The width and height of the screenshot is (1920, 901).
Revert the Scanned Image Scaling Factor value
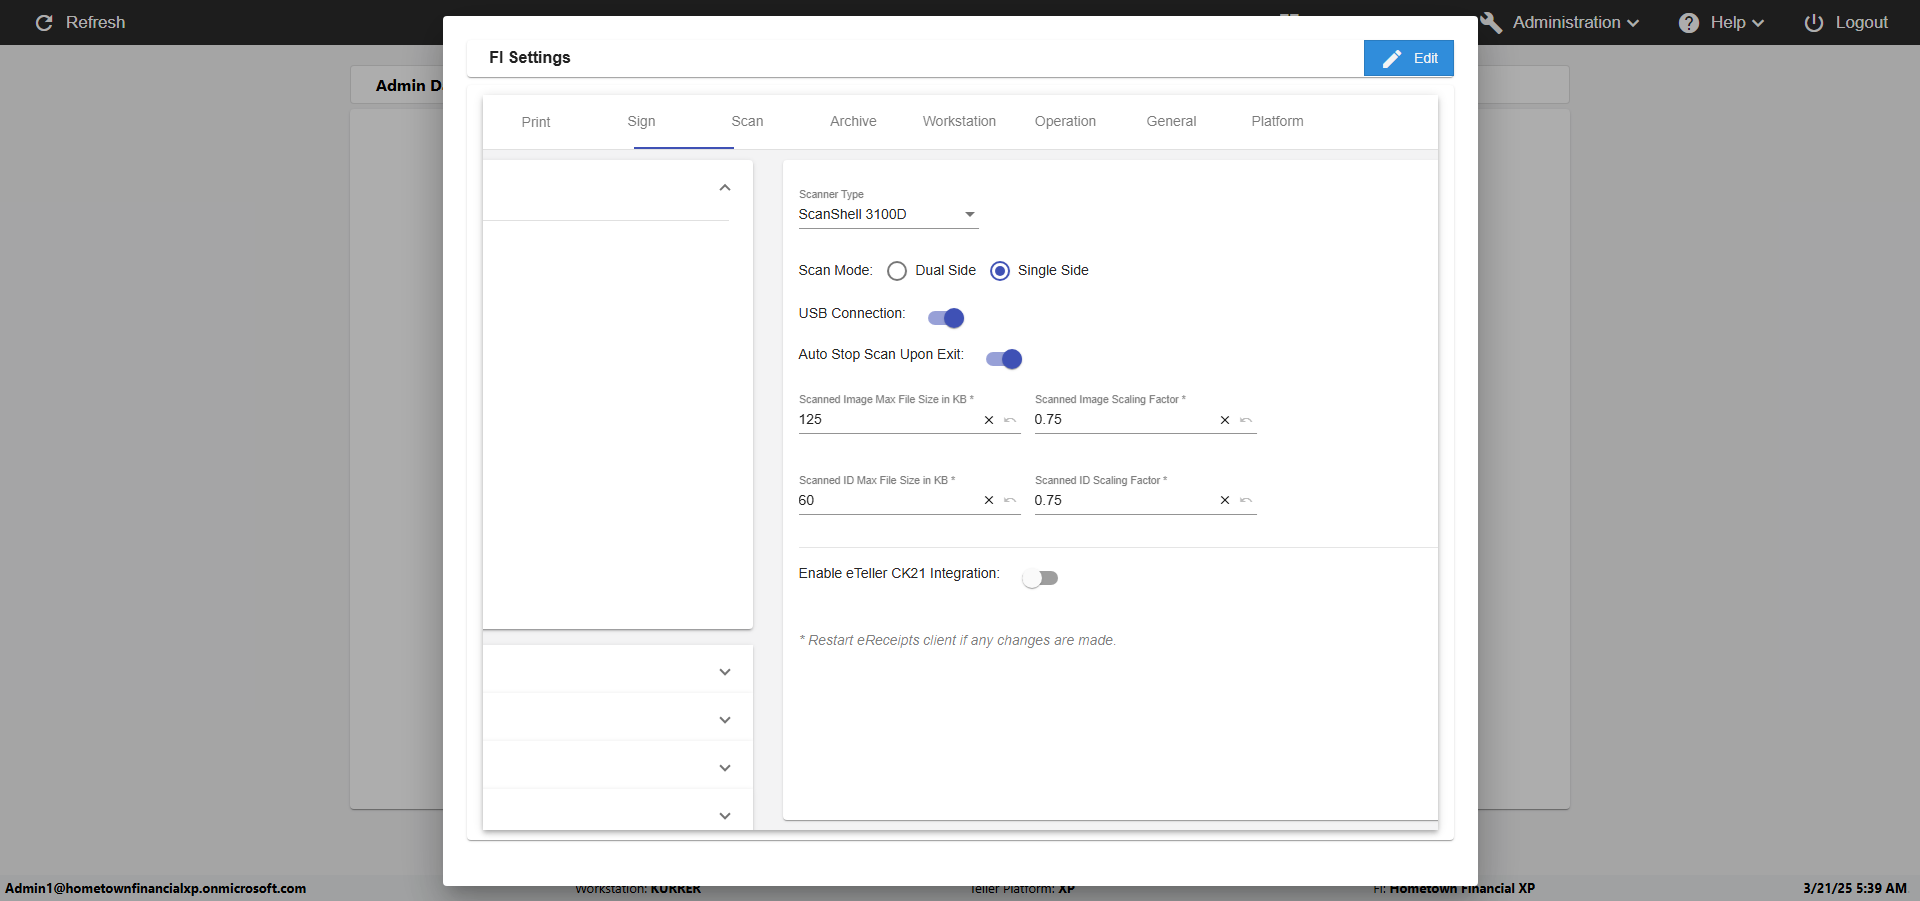pos(1246,420)
